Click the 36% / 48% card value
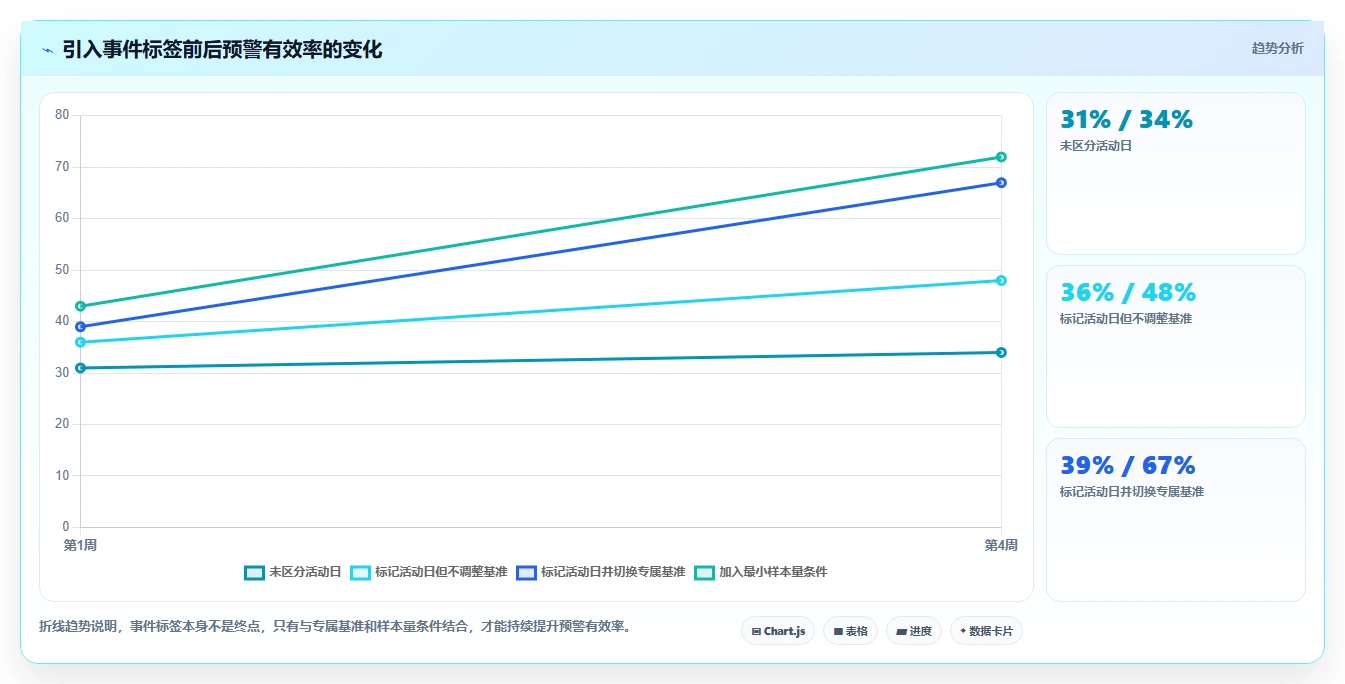 1128,293
